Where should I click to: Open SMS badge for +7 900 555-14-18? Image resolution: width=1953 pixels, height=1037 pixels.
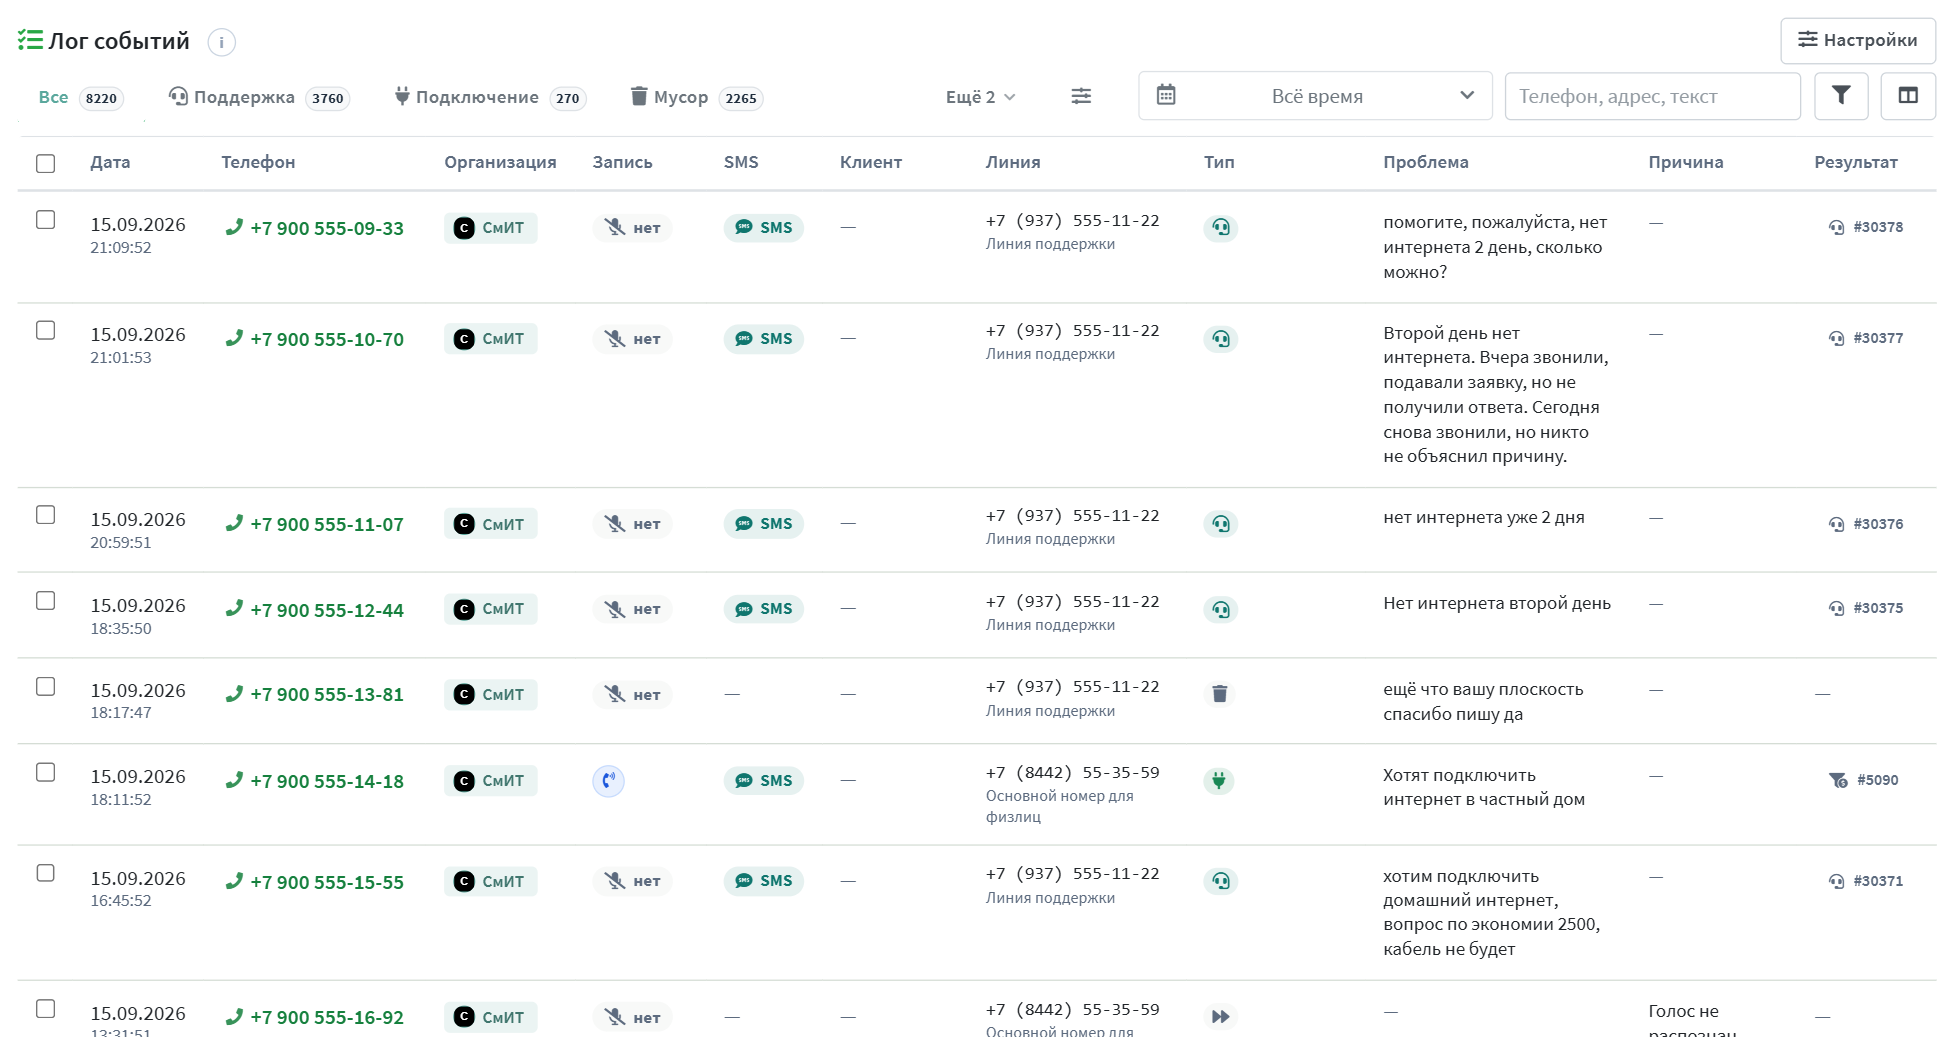pyautogui.click(x=764, y=781)
